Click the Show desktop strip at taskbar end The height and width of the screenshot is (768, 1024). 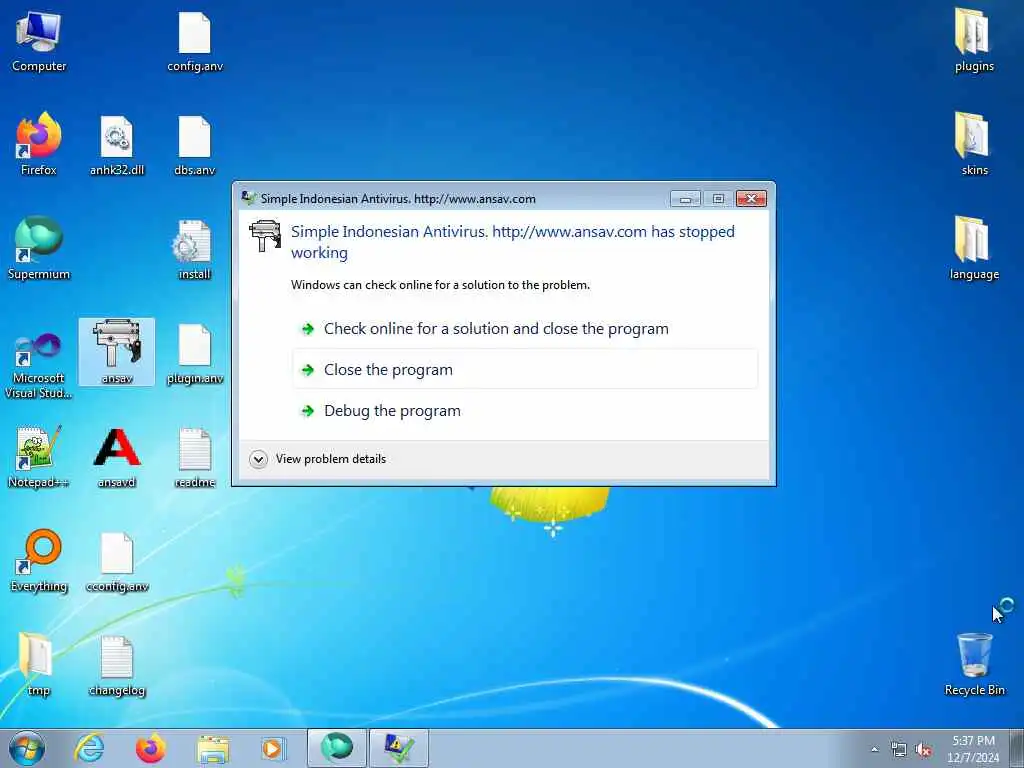(1017, 748)
